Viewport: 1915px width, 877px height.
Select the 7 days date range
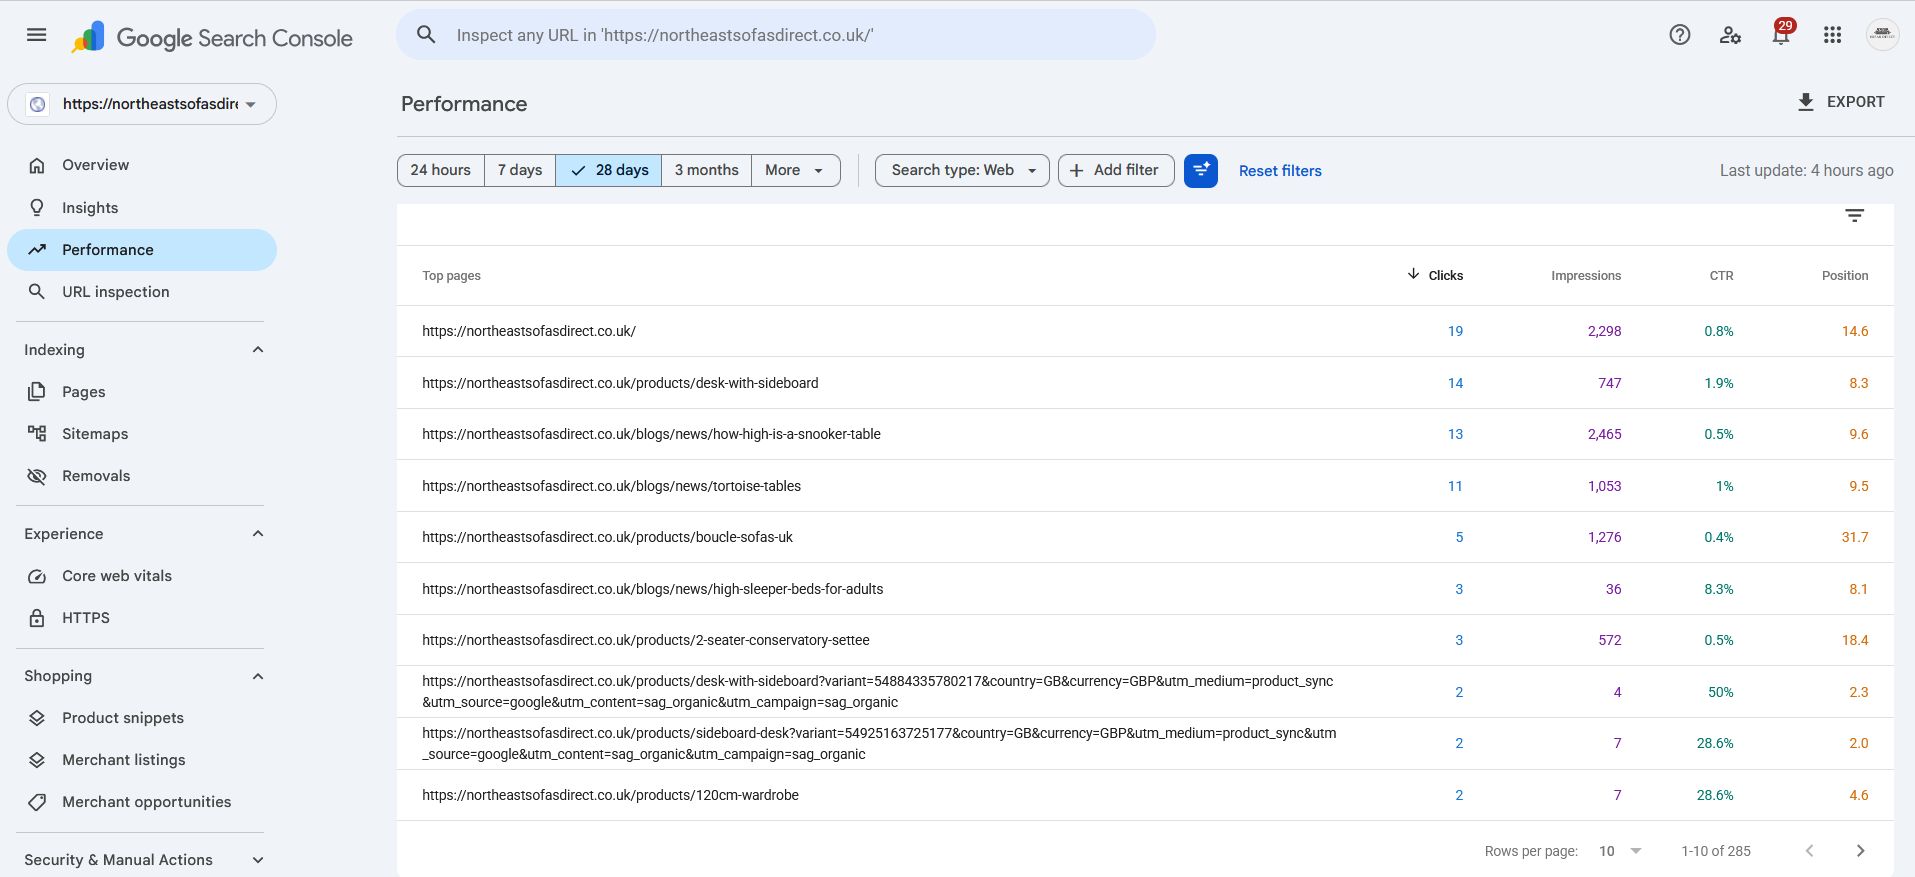[520, 170]
